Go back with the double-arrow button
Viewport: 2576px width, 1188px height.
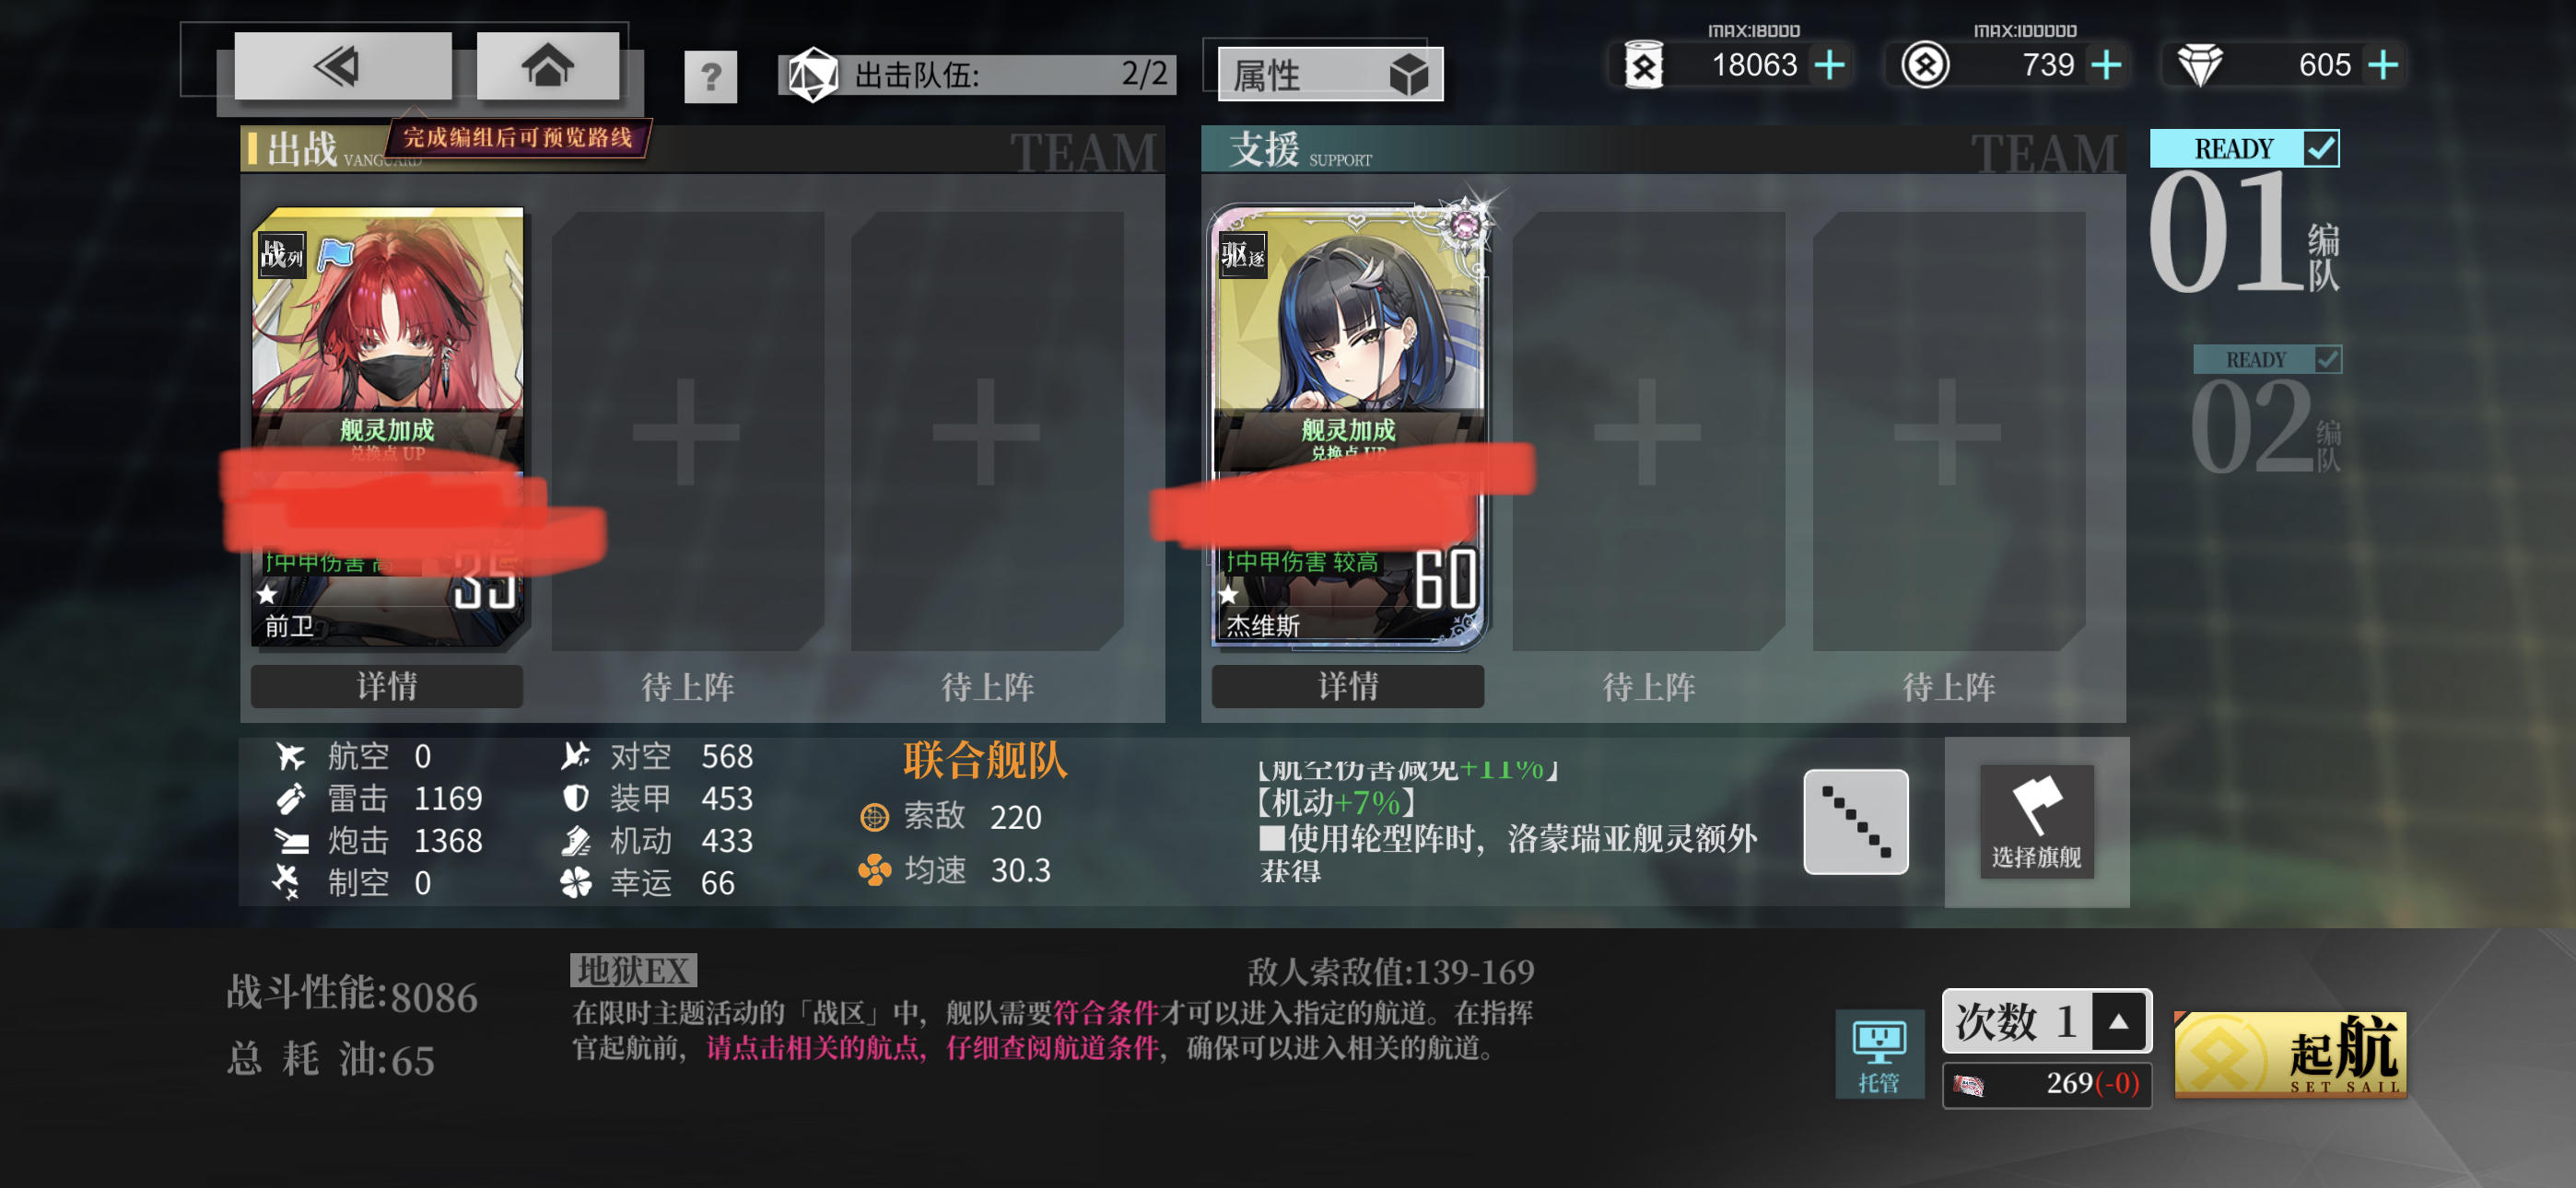coord(342,66)
